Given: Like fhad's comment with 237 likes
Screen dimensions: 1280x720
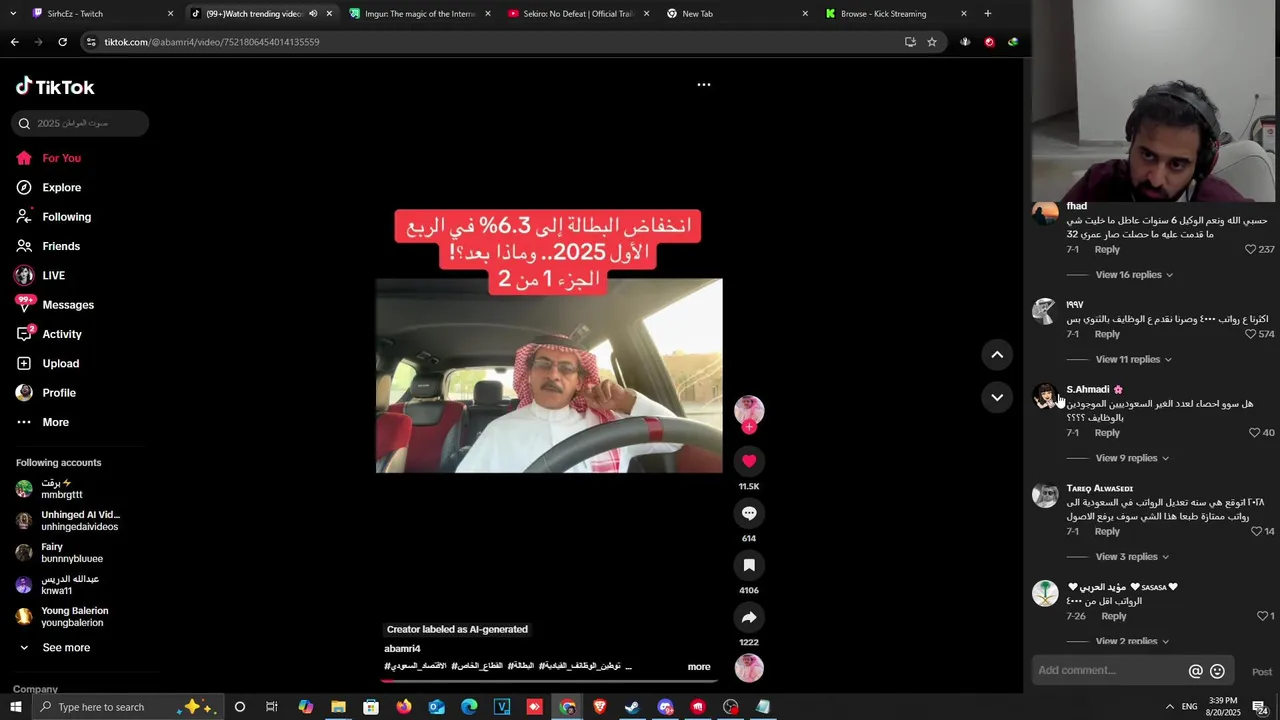Looking at the screenshot, I should pos(1250,250).
